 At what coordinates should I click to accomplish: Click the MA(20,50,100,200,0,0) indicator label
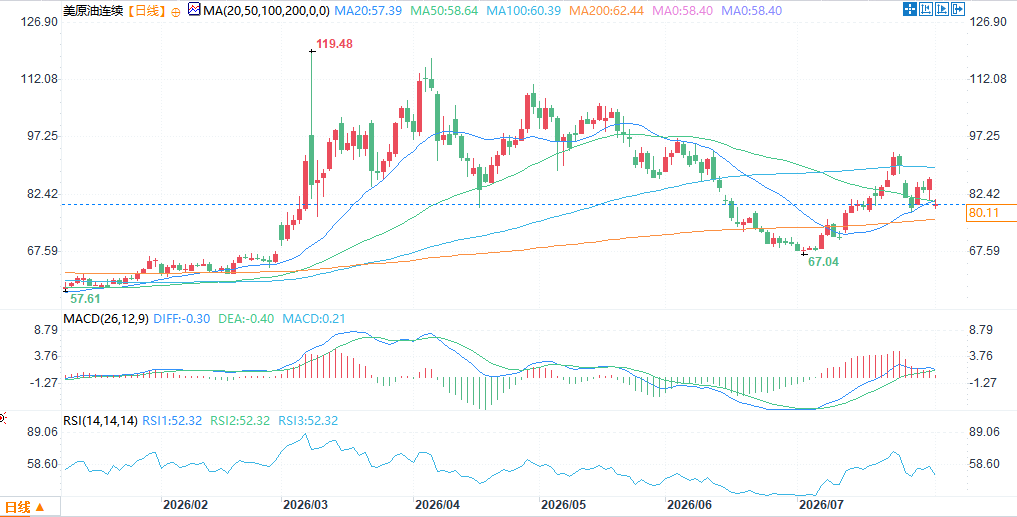click(267, 11)
